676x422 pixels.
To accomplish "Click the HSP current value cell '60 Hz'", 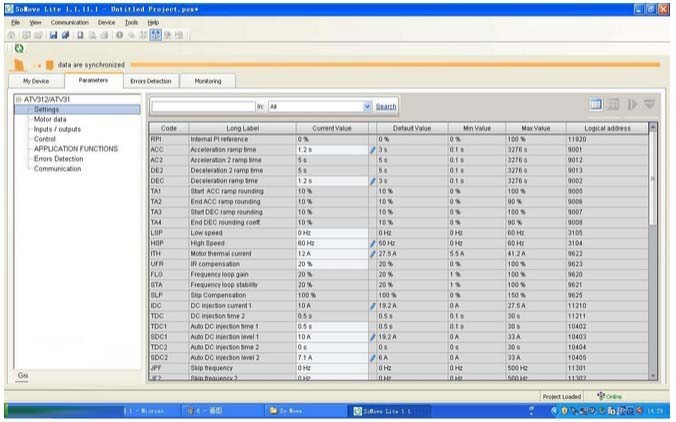I will [332, 244].
